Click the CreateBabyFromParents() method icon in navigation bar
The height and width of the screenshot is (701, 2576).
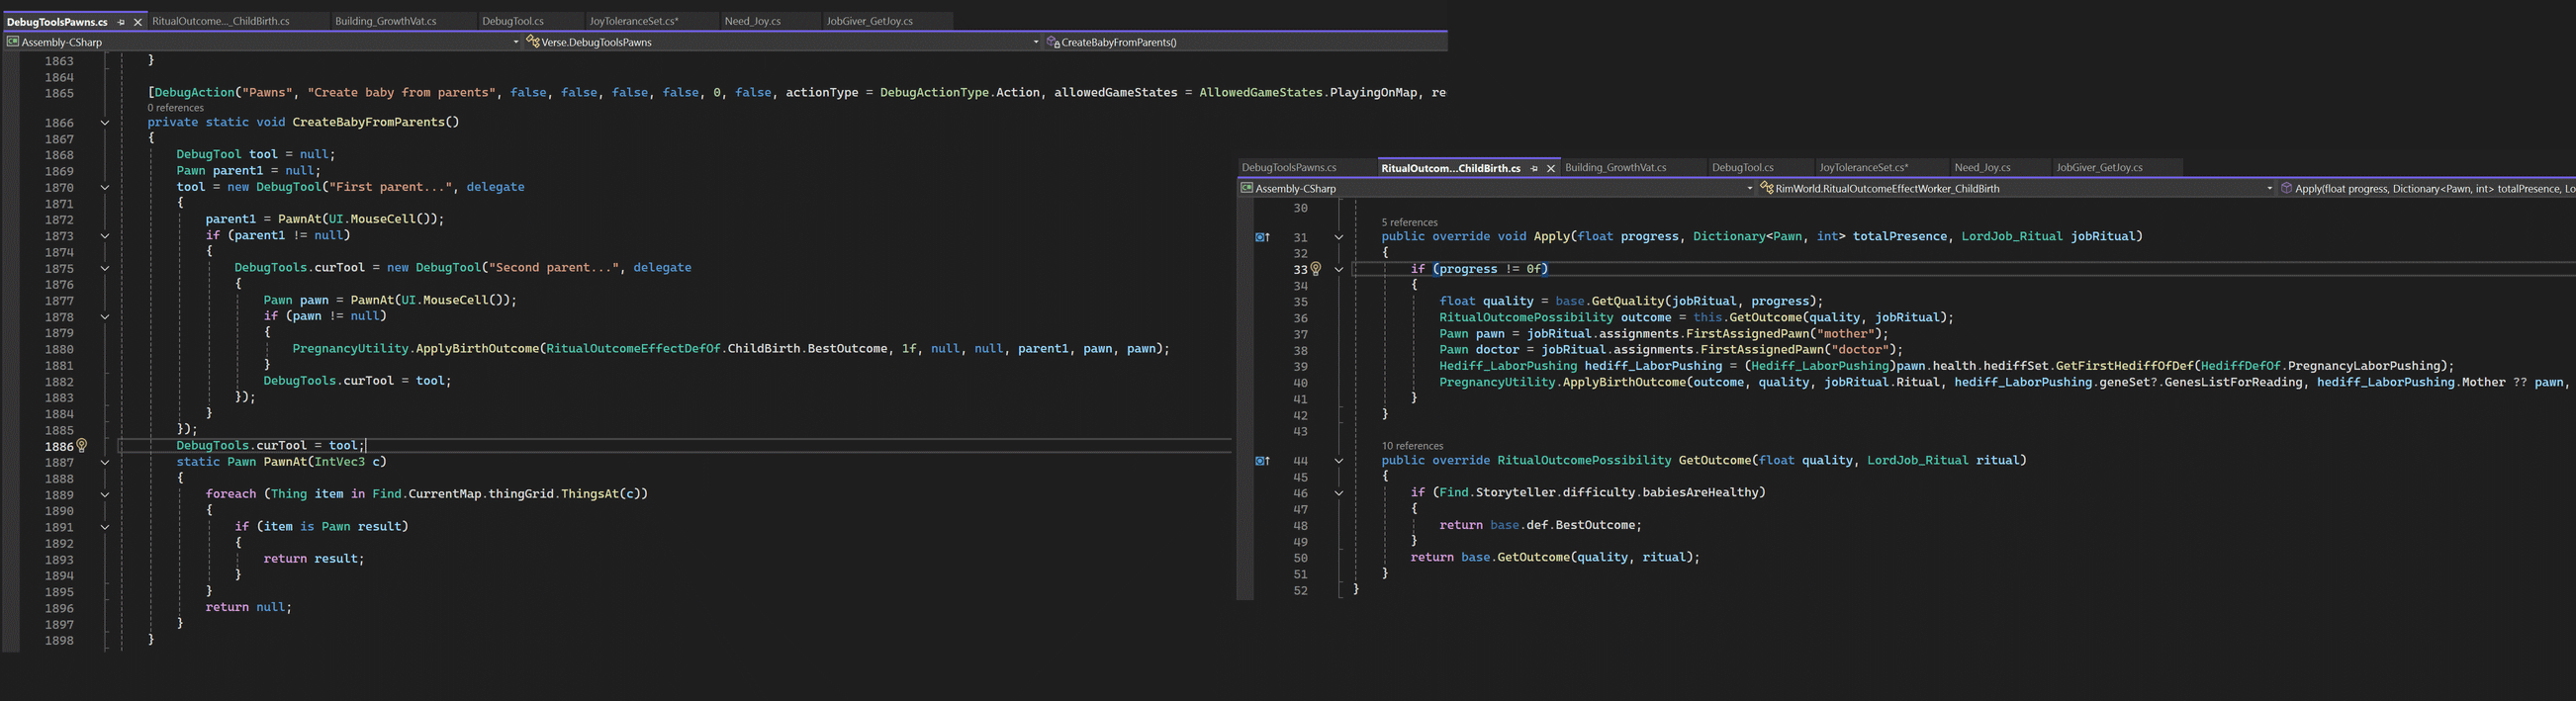[x=1053, y=42]
